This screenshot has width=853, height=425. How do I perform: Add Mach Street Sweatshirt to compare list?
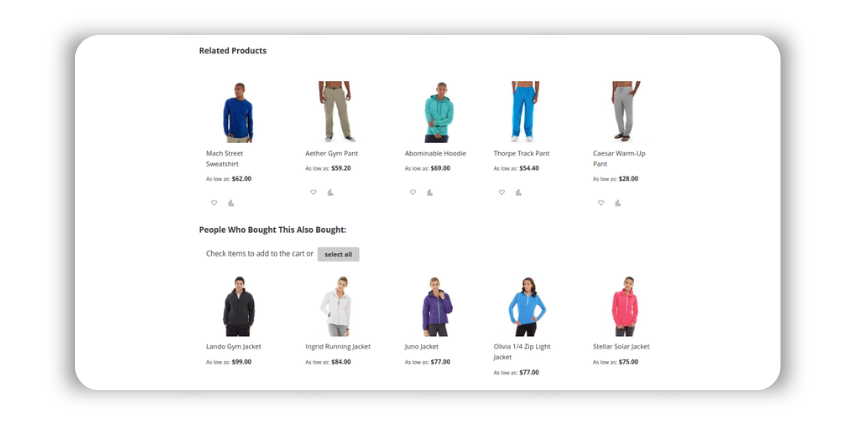click(x=231, y=202)
